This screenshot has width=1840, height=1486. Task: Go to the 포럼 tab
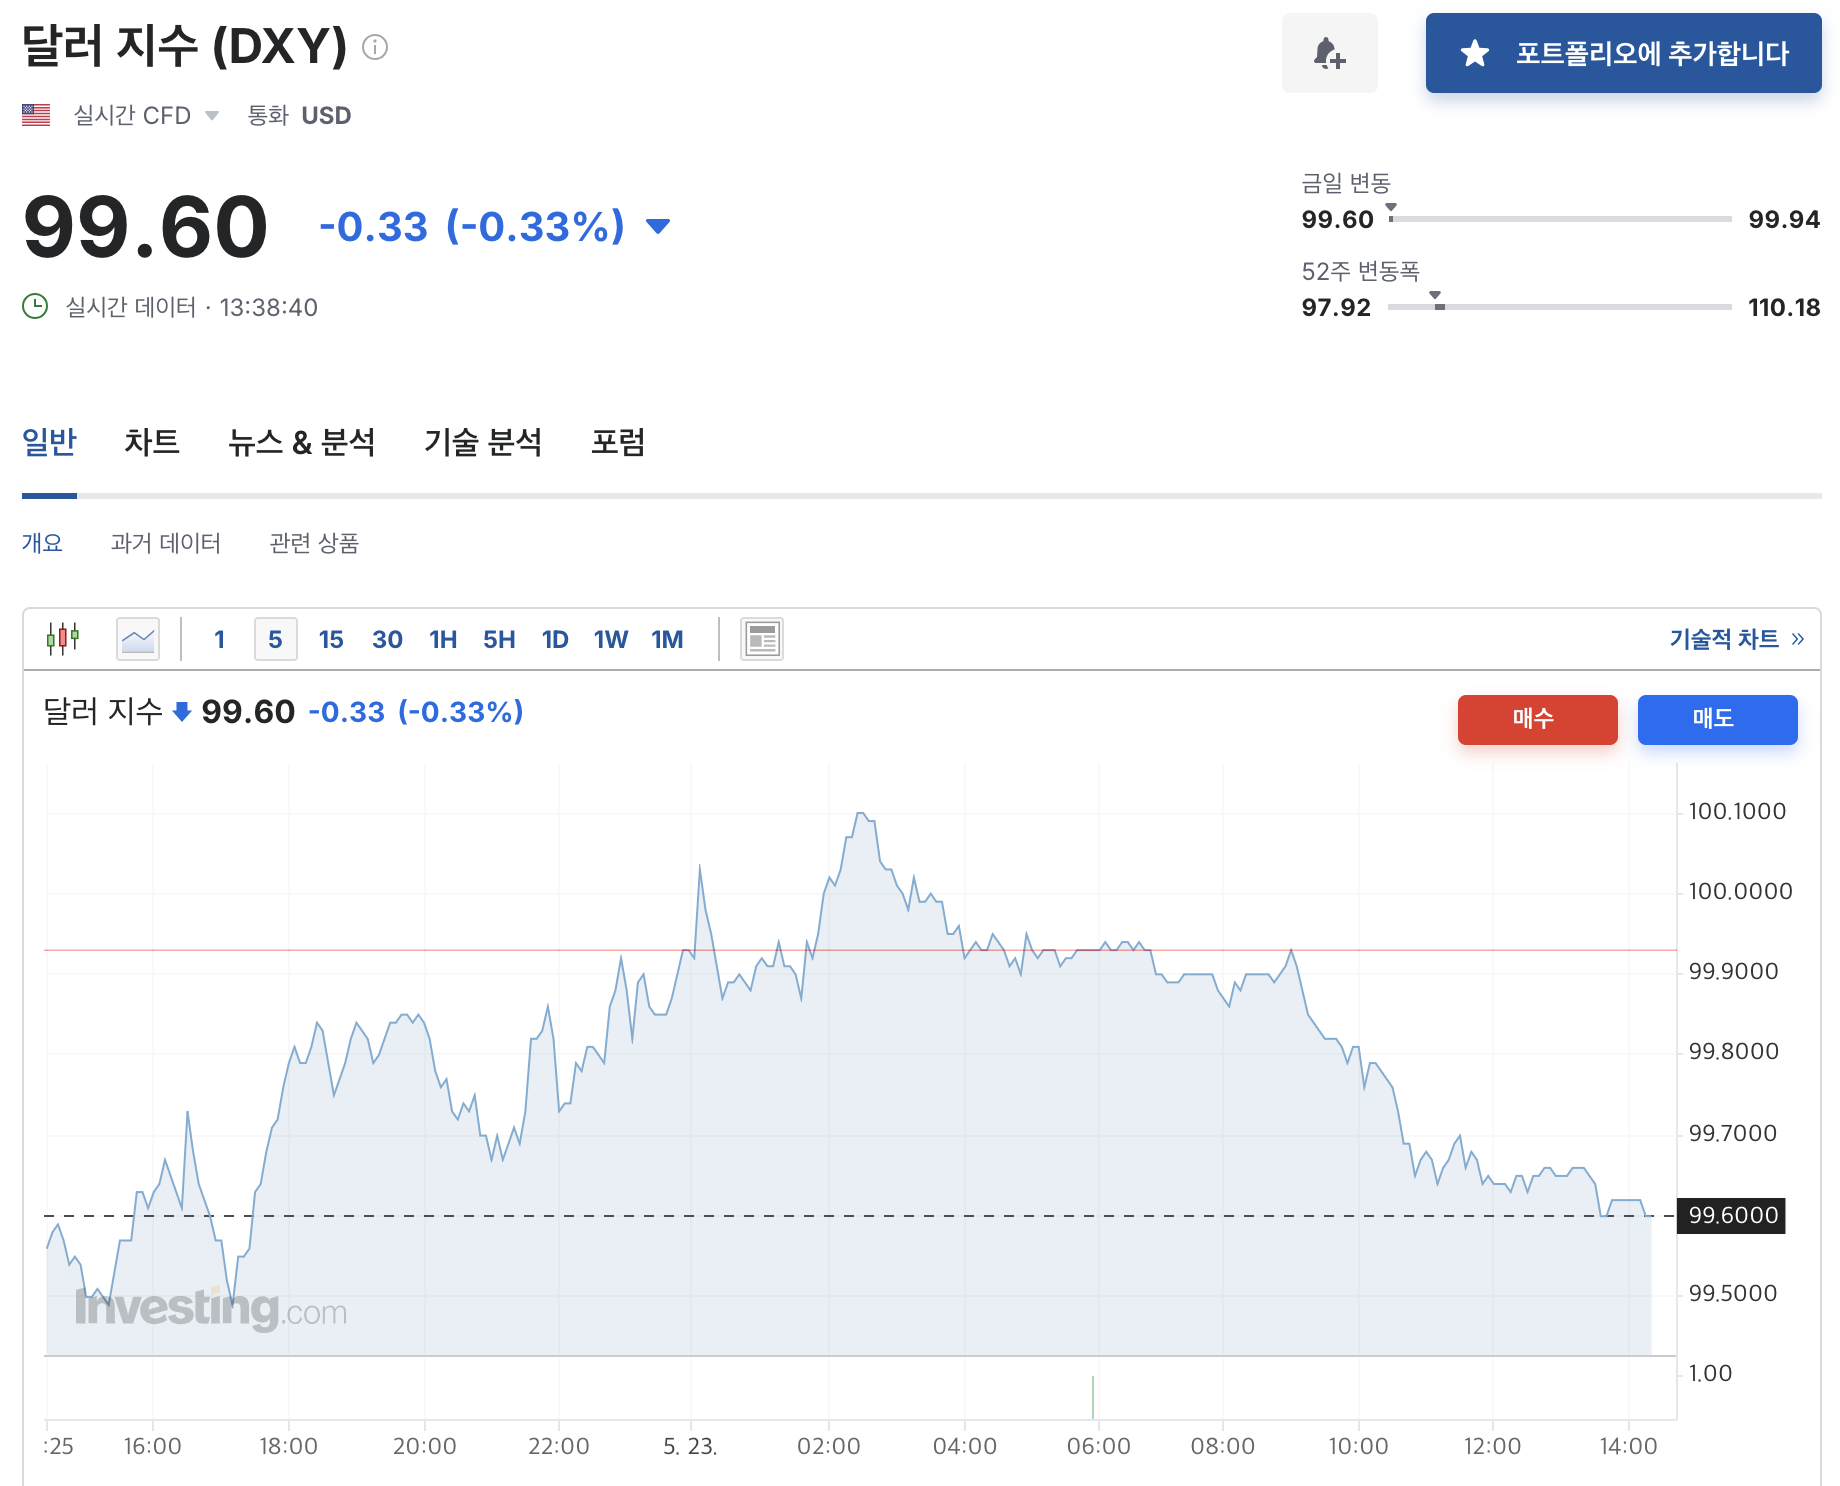click(618, 441)
